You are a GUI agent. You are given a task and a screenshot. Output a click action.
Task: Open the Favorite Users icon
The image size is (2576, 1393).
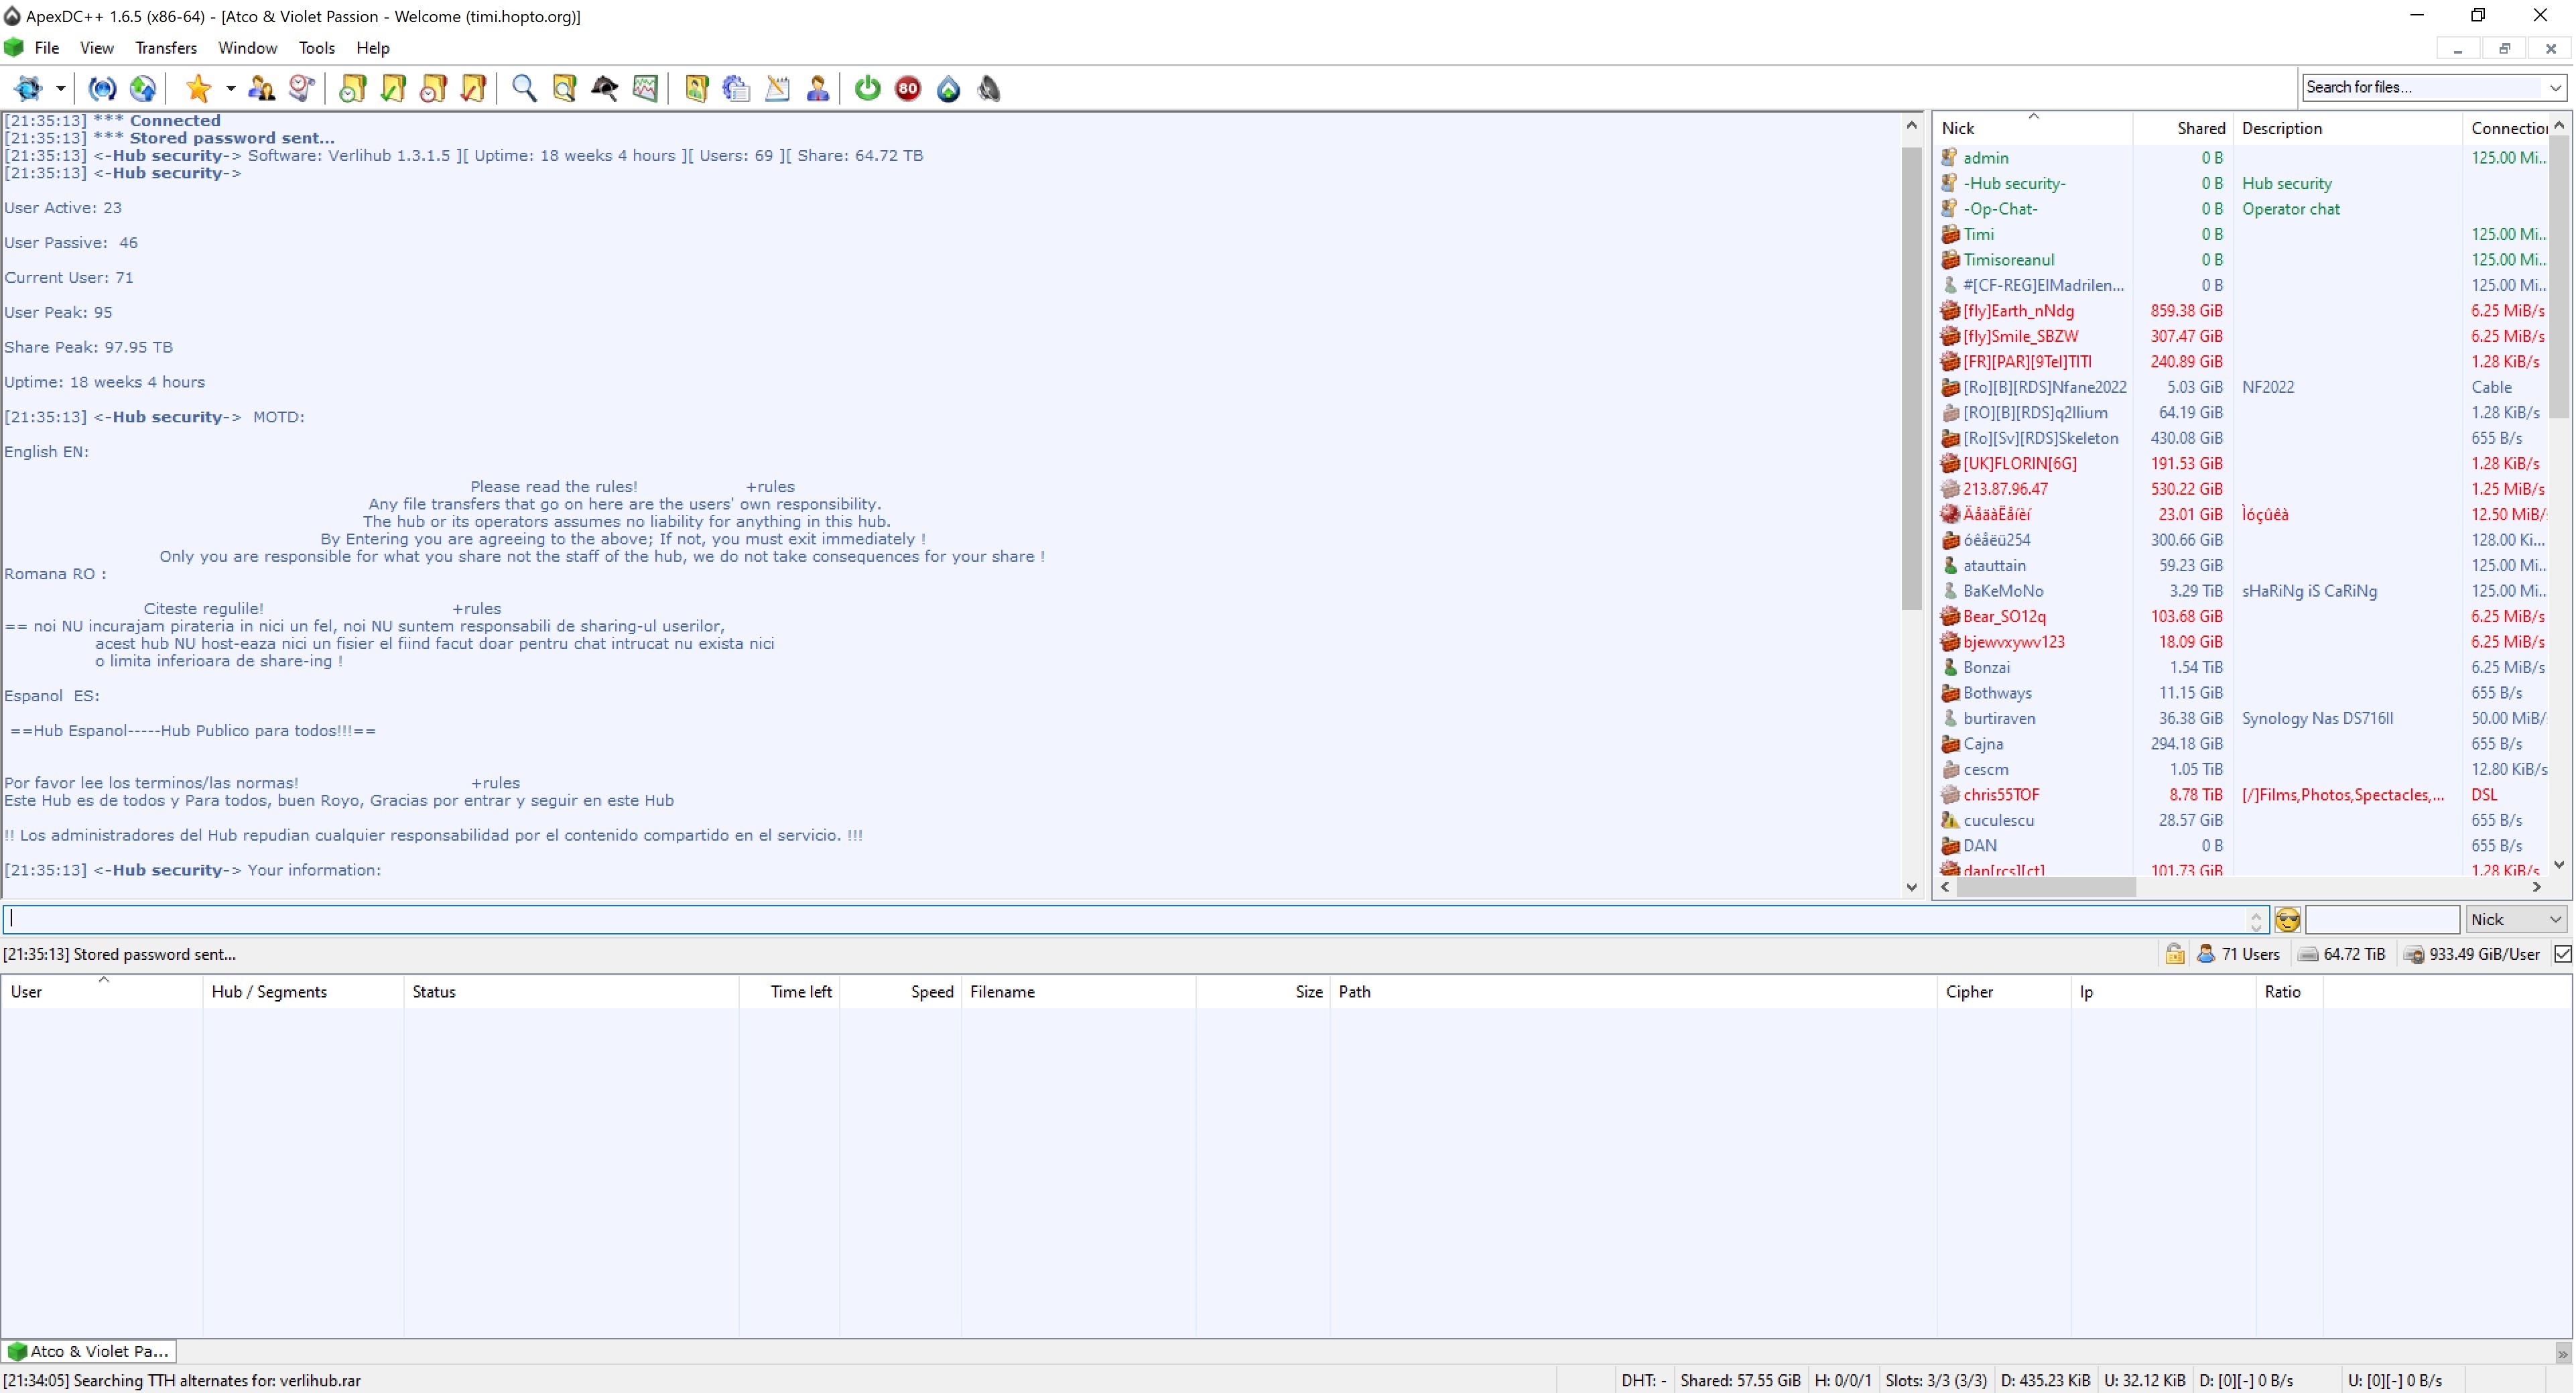(x=262, y=89)
